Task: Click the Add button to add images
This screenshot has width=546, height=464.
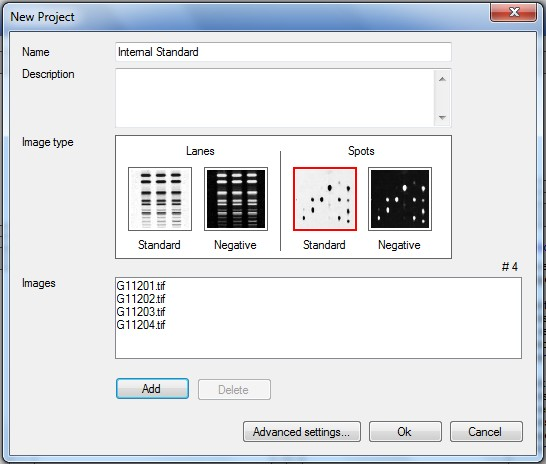Action: (152, 389)
